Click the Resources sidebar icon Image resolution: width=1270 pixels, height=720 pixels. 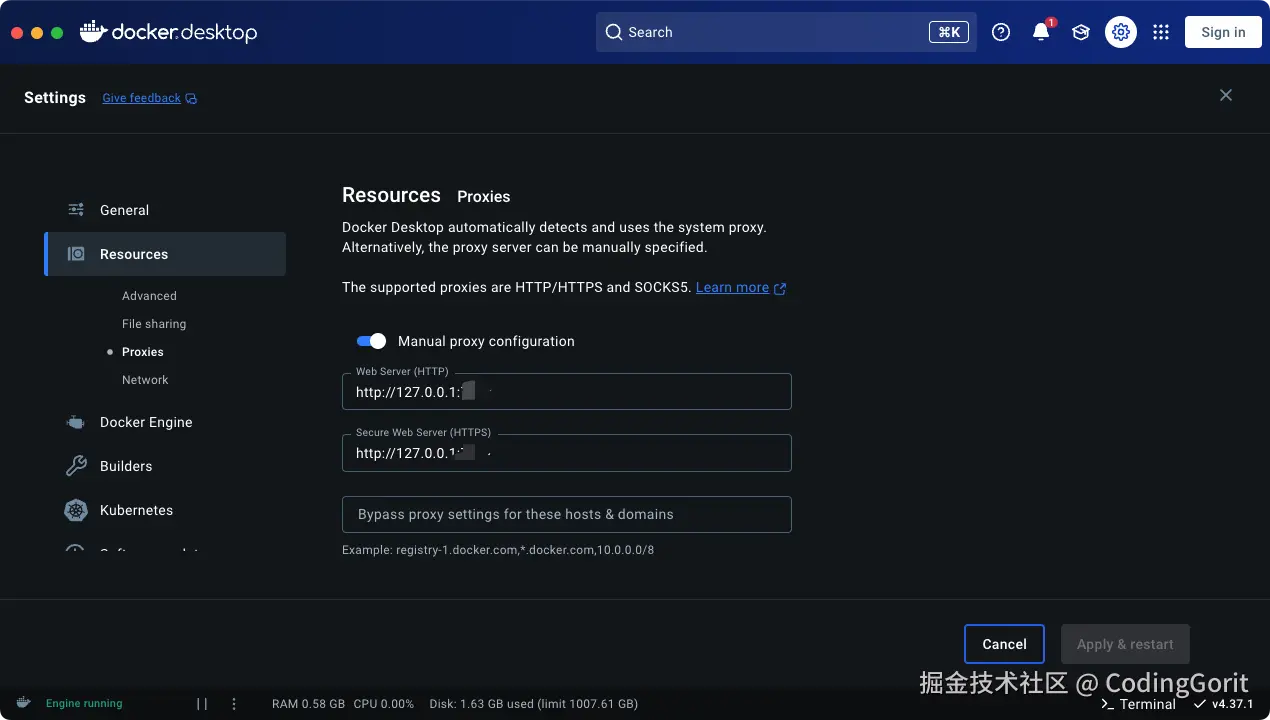[76, 254]
